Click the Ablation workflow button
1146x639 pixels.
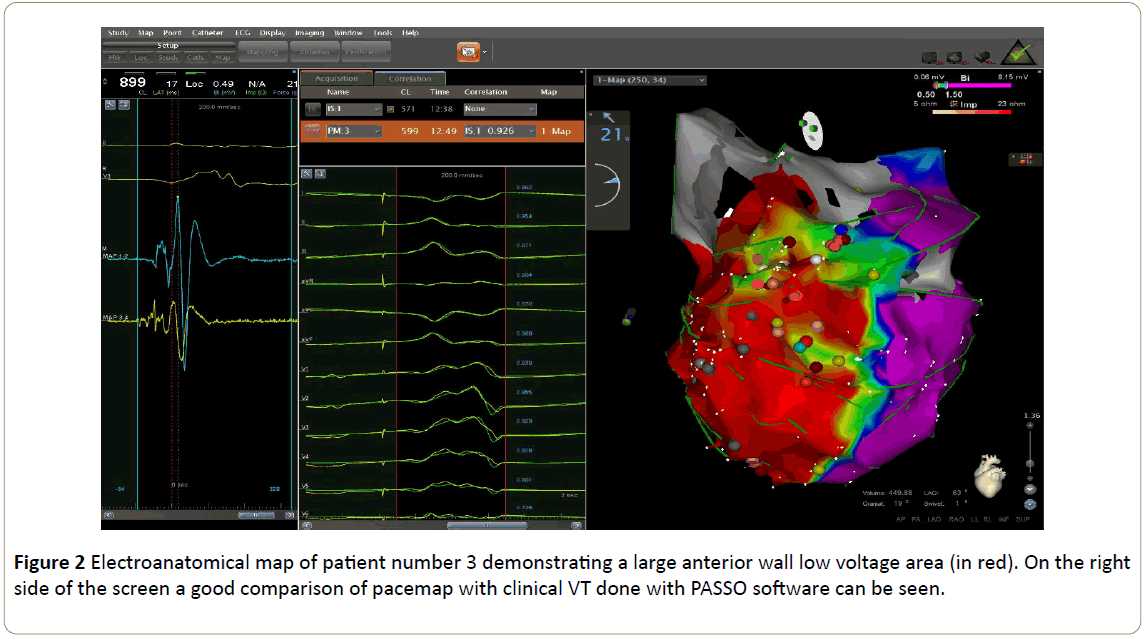pyautogui.click(x=313, y=51)
